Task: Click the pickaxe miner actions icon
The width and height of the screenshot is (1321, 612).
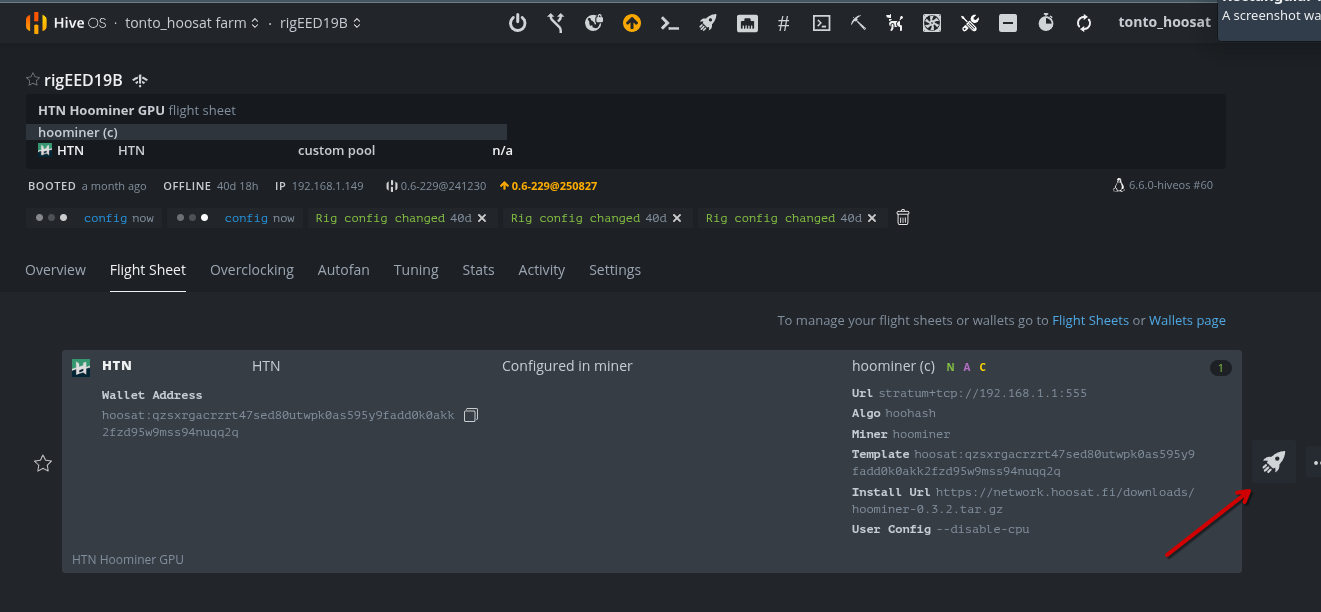Action: click(x=858, y=22)
